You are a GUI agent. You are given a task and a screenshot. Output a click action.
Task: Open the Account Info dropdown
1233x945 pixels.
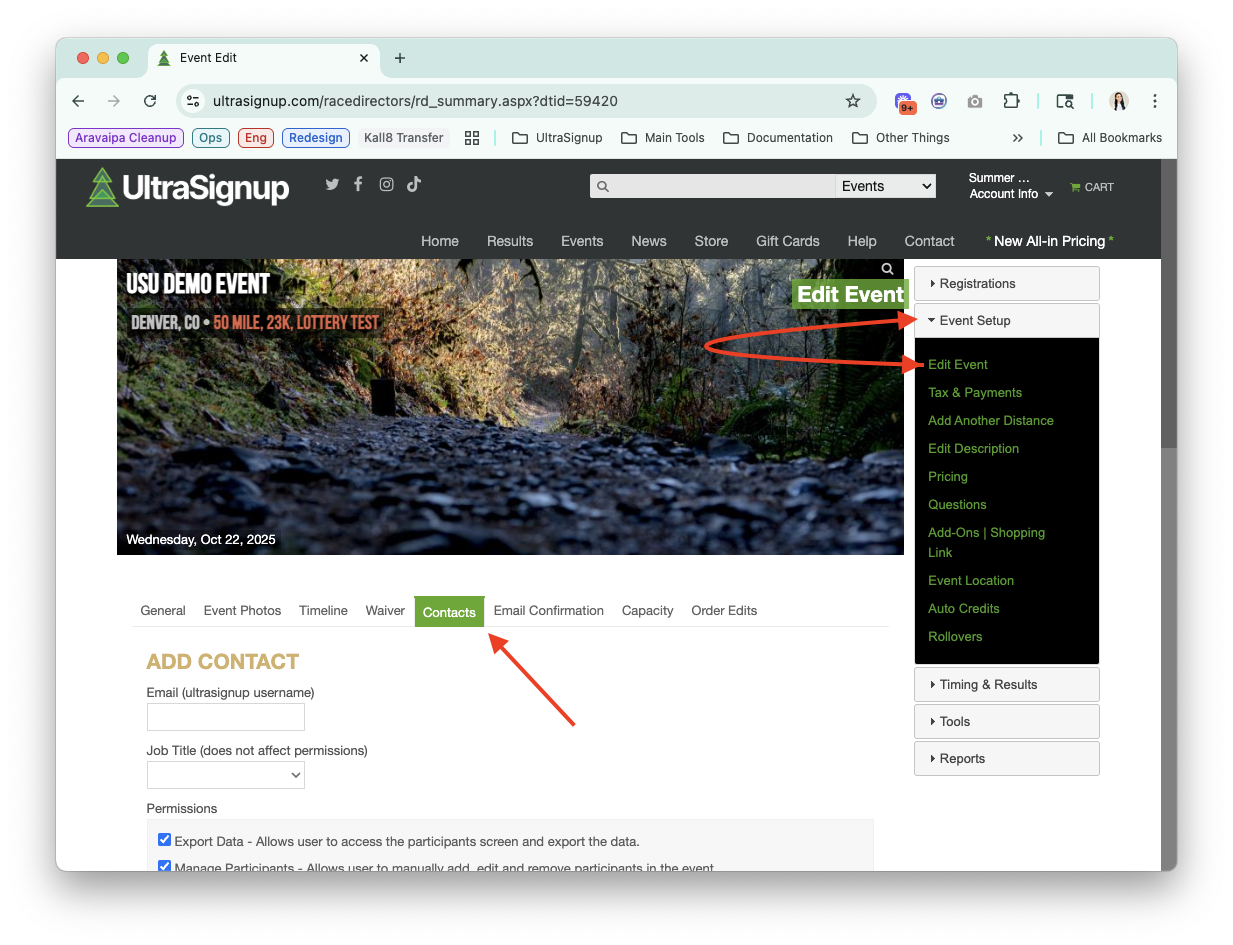point(1011,194)
